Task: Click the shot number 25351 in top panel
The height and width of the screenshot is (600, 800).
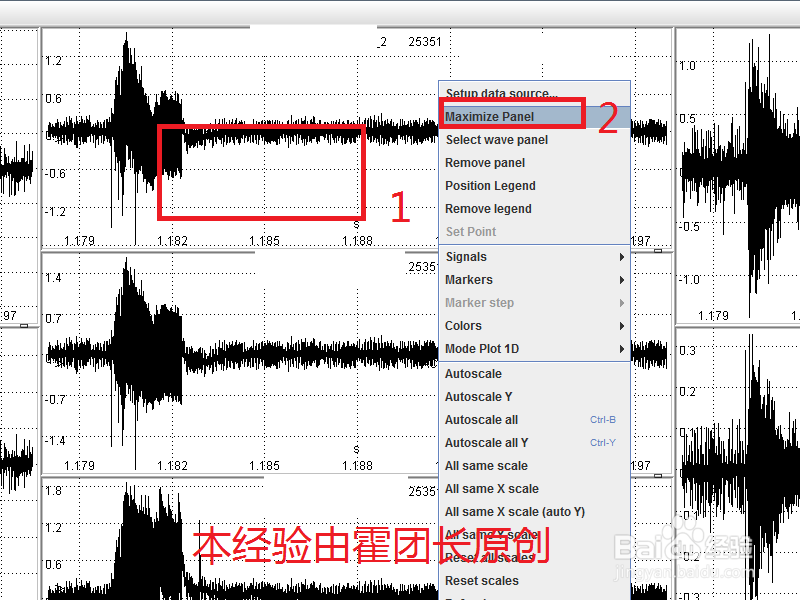Action: point(424,42)
